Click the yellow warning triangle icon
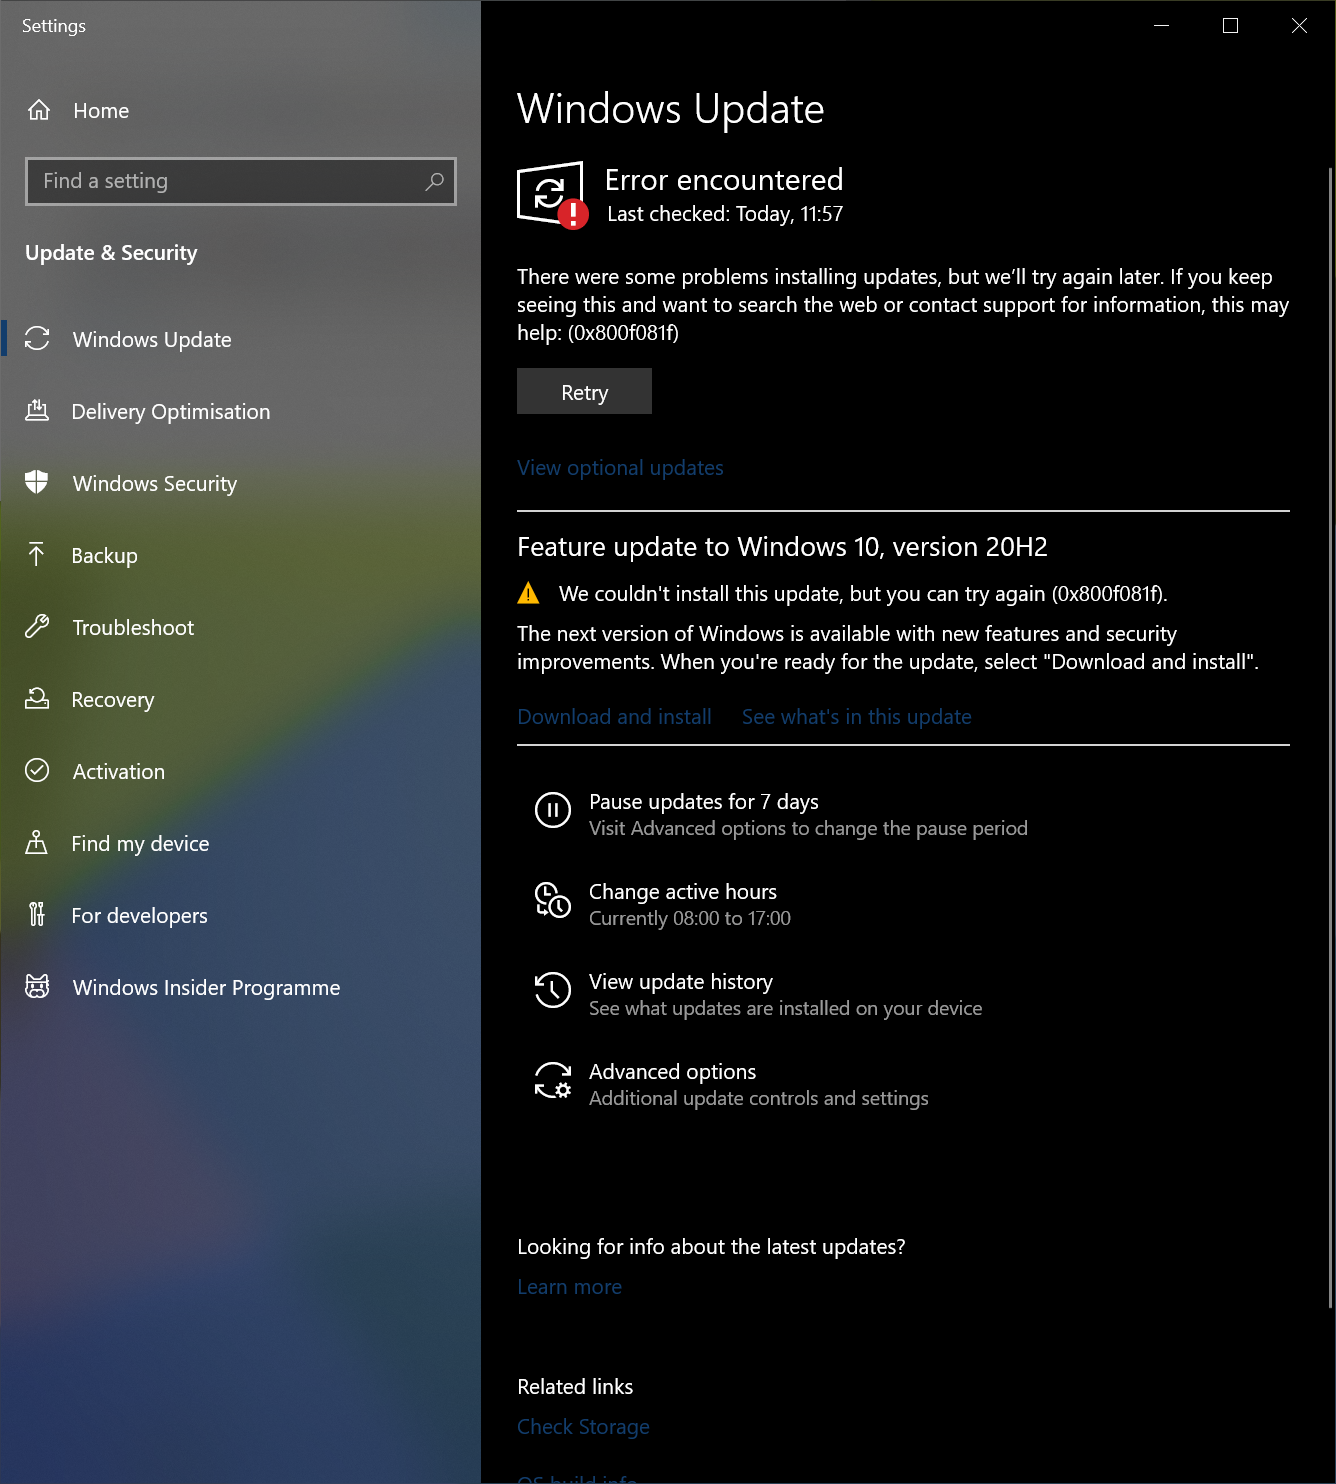 (529, 594)
